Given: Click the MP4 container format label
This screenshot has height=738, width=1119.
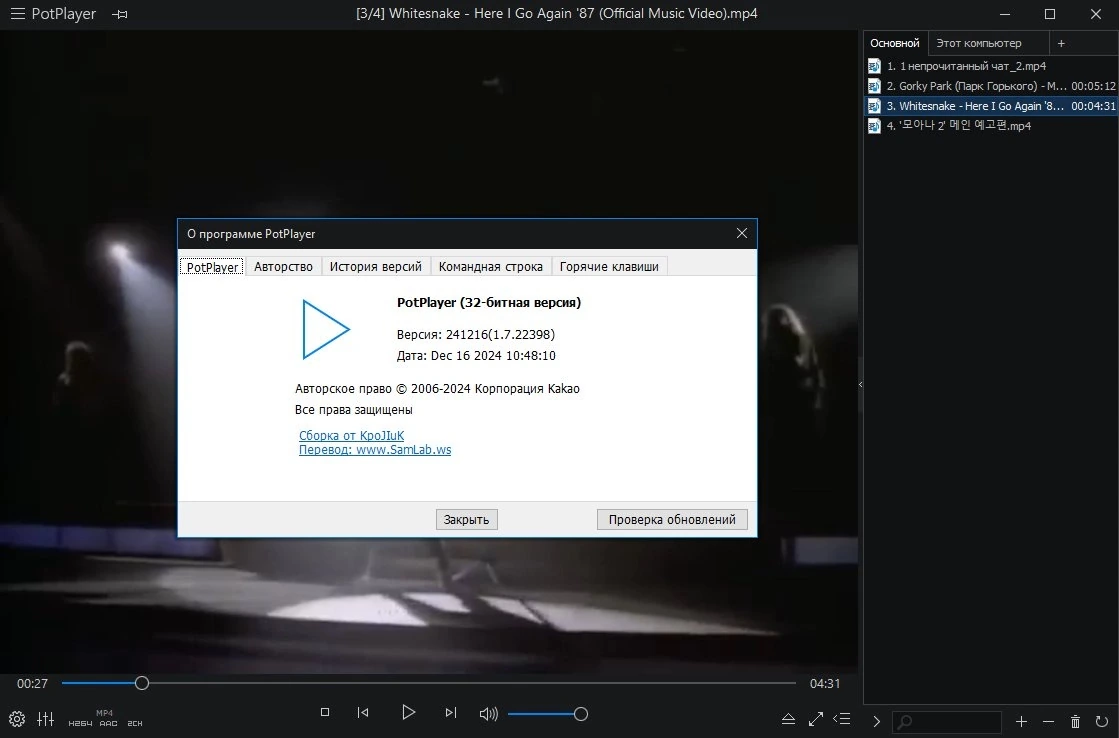Looking at the screenshot, I should (x=104, y=713).
